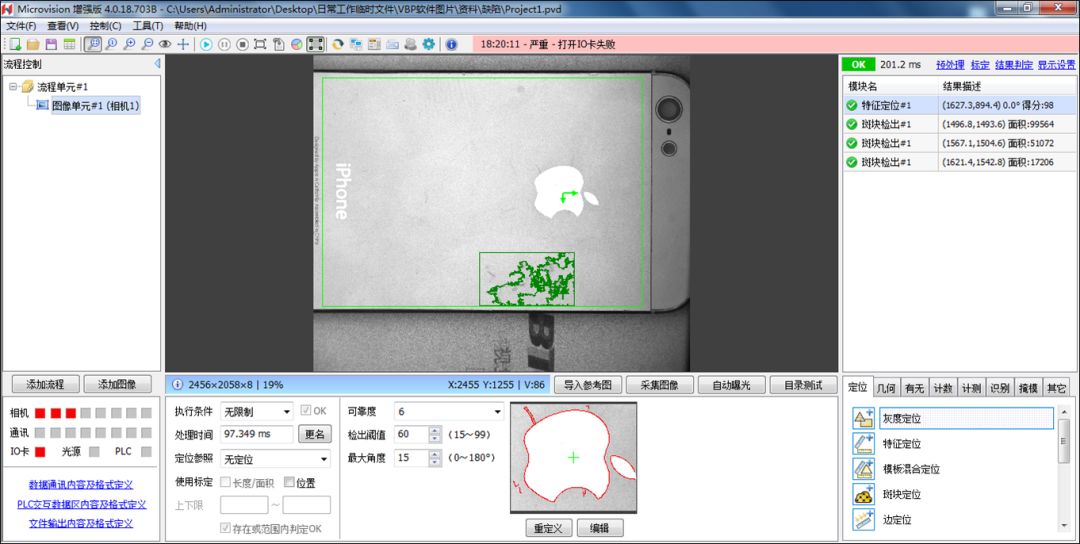The image size is (1080, 544).
Task: Click the frame rectangle toolbar icon
Action: pos(260,44)
